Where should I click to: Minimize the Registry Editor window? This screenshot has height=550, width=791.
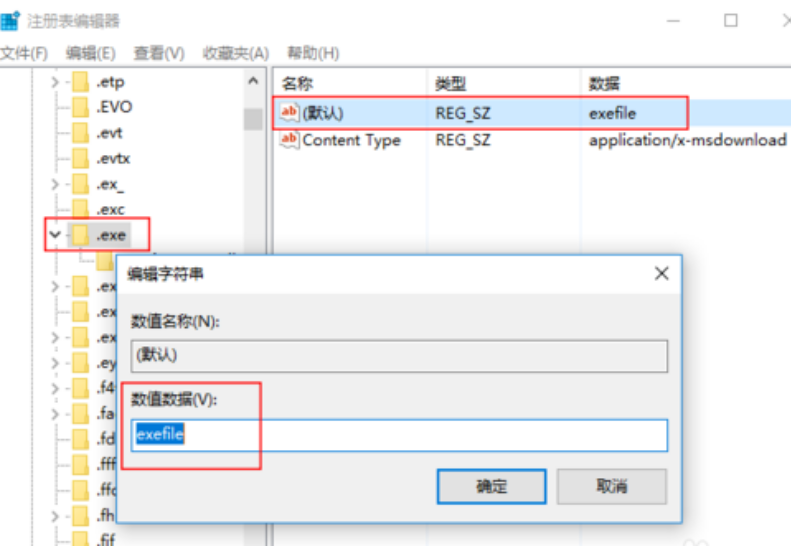673,21
